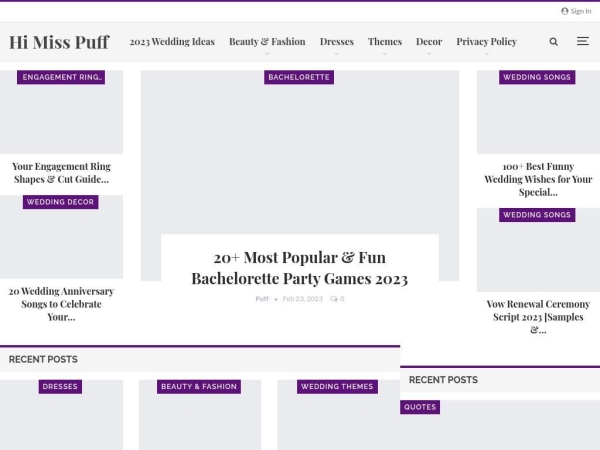
Task: Click the QUOTES category tag
Action: click(420, 407)
